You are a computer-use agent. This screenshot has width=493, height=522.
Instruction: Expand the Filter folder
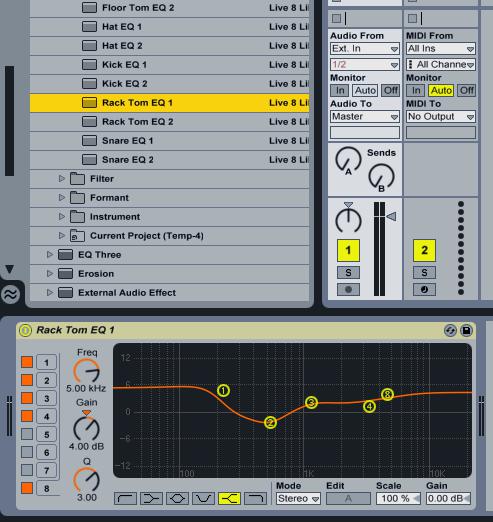point(61,179)
